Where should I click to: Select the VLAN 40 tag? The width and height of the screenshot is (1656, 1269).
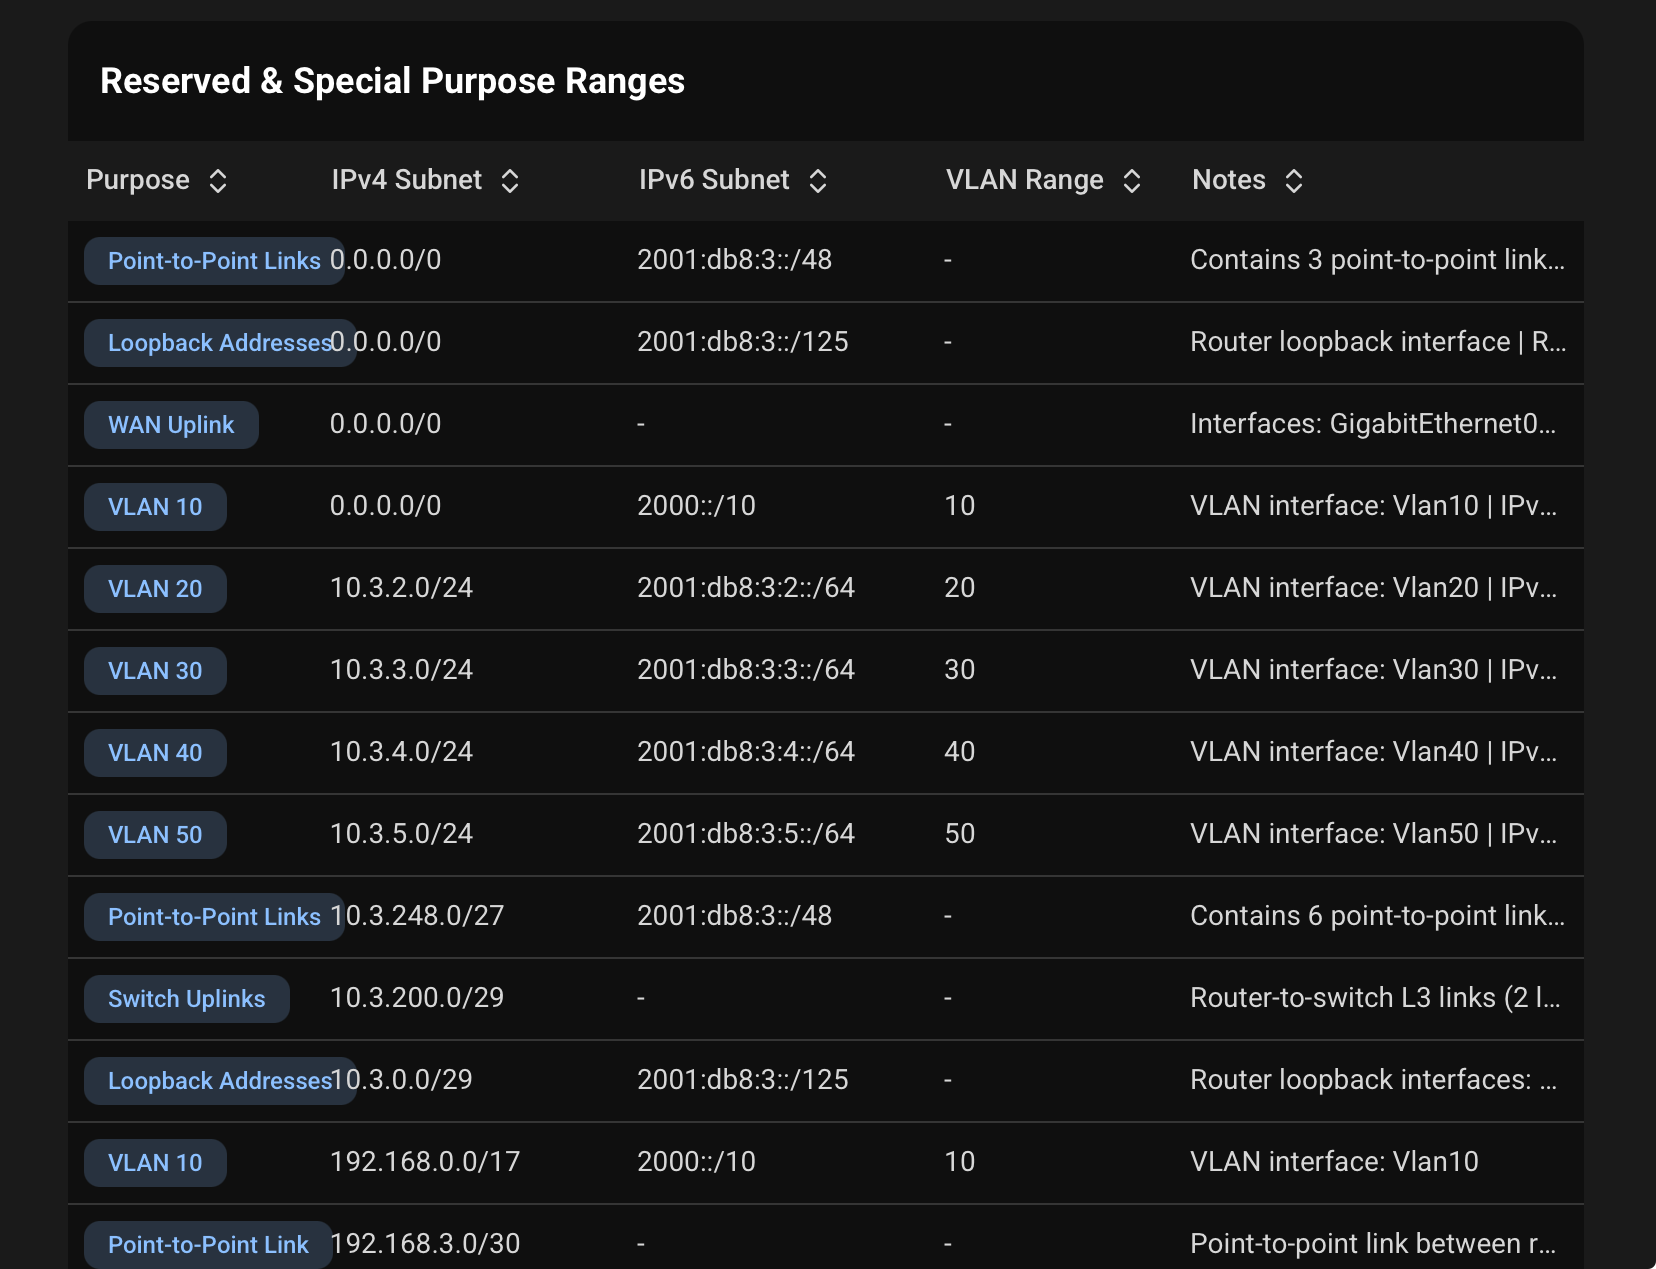tap(155, 753)
